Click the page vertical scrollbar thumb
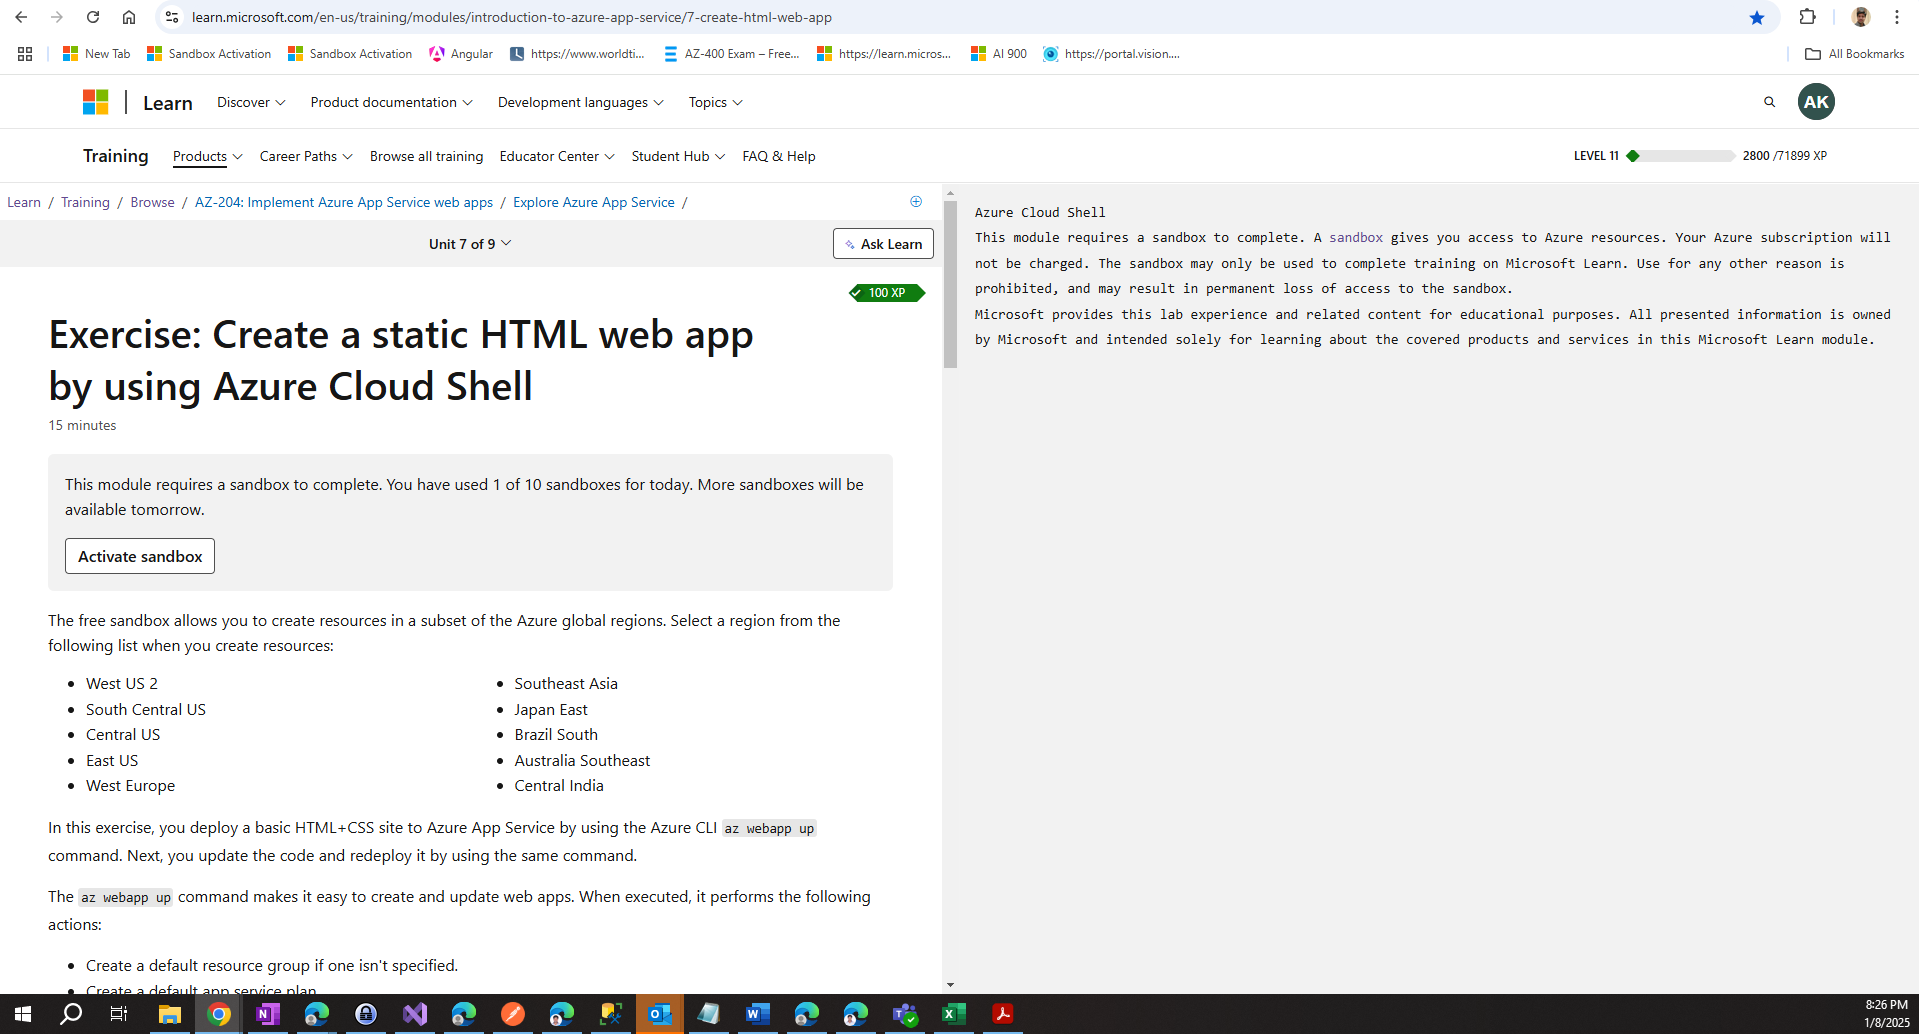 (950, 284)
